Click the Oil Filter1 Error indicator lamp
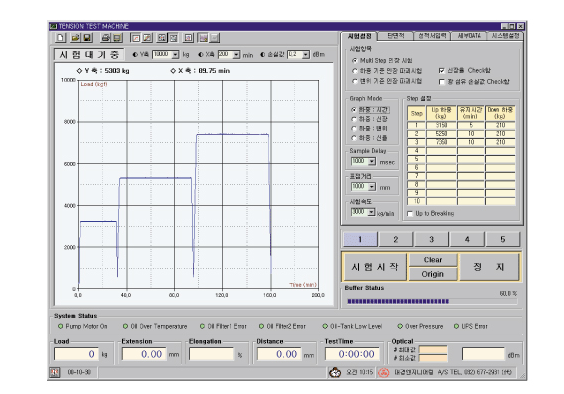 point(203,326)
